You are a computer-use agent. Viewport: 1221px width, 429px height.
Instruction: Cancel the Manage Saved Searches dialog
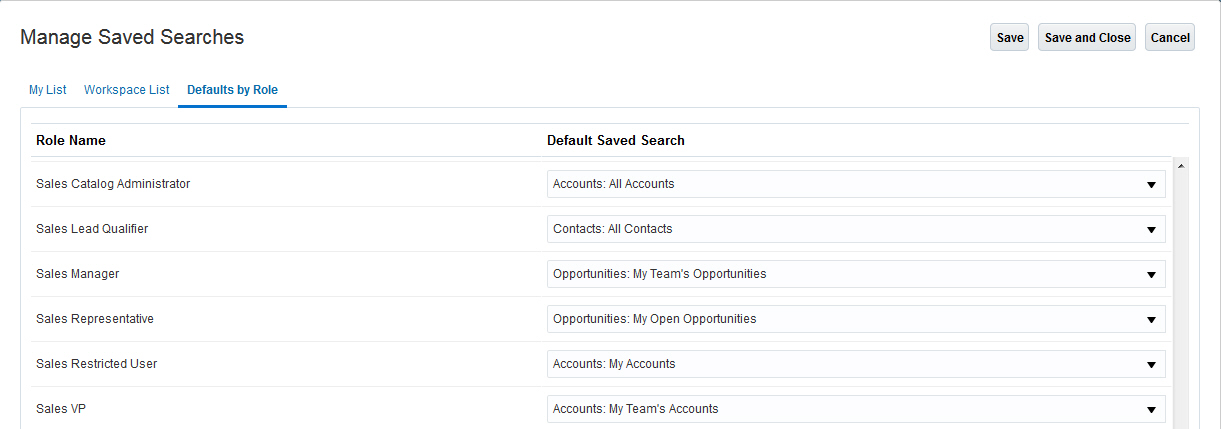[x=1169, y=38]
